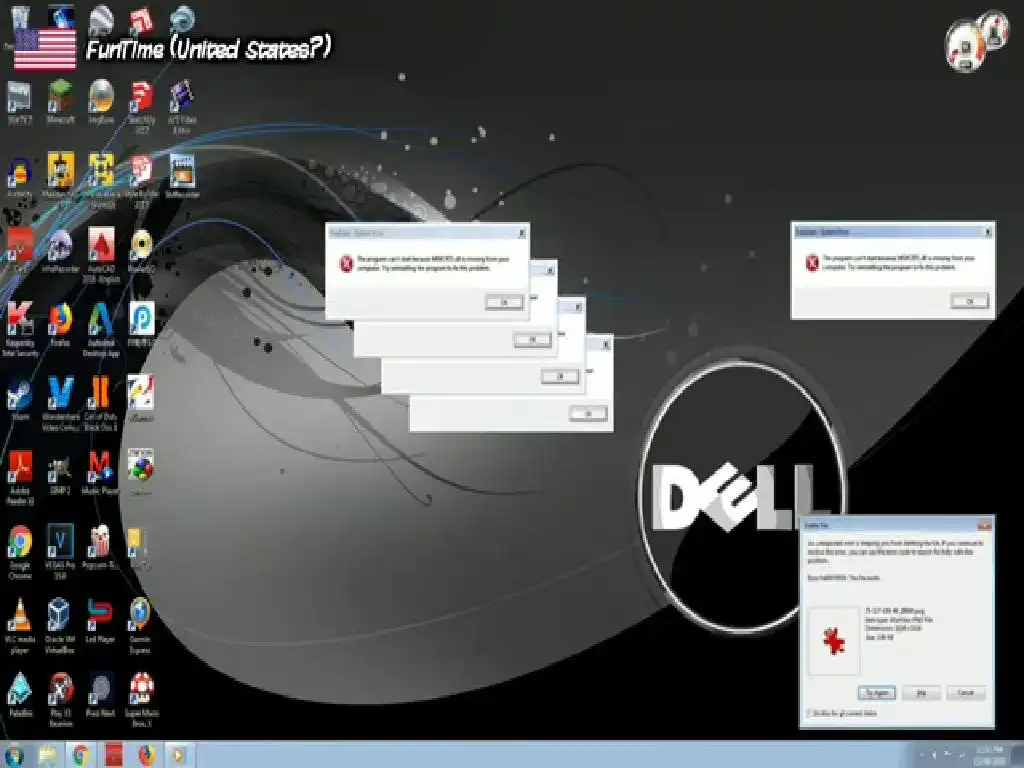Launch AVS Video Editor from the desktop

pyautogui.click(x=182, y=106)
